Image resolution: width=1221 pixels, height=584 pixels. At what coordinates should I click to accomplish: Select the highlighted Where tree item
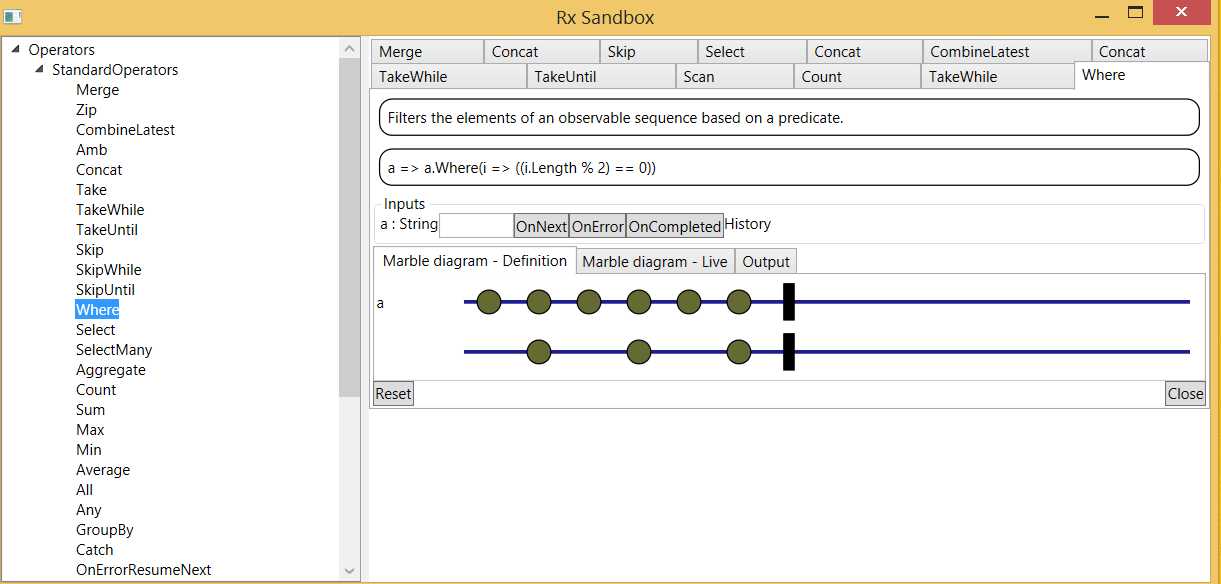pyautogui.click(x=97, y=310)
